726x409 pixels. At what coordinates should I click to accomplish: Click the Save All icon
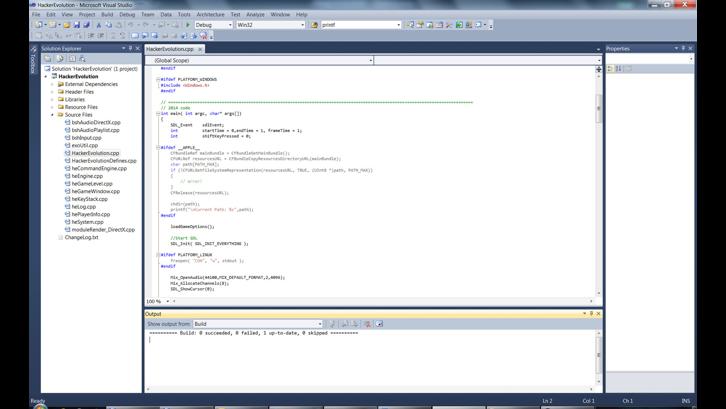coord(86,25)
